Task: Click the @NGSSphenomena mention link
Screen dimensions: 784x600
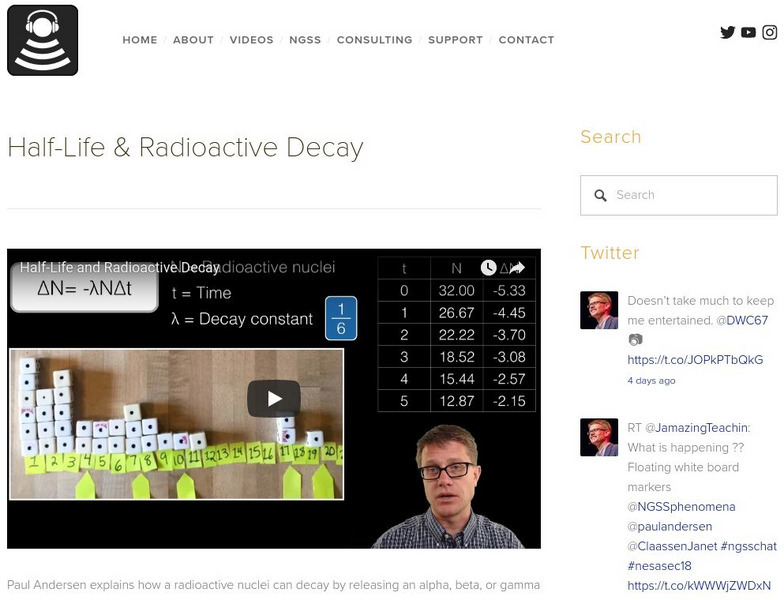Action: pos(681,507)
